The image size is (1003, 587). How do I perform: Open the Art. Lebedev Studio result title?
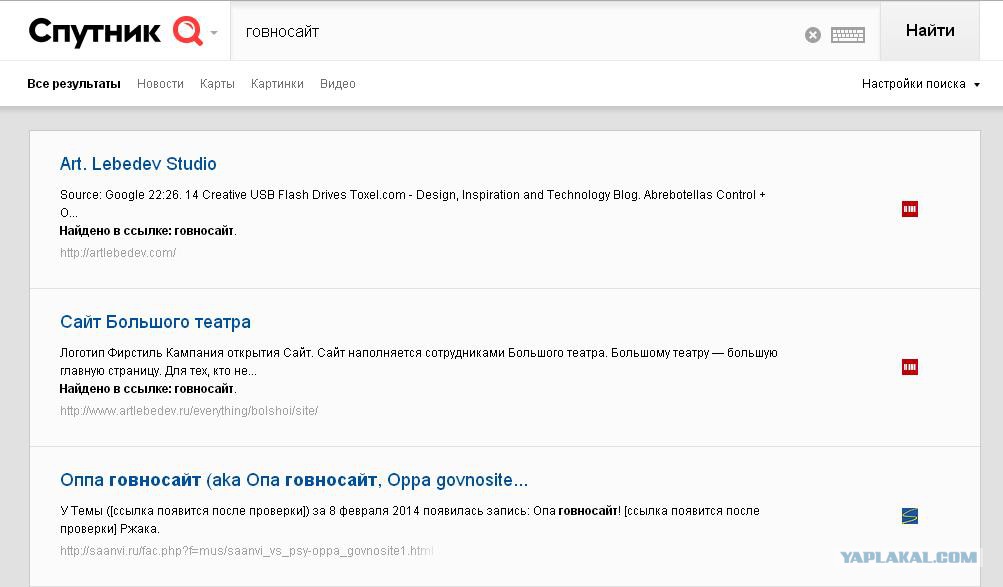click(x=138, y=164)
